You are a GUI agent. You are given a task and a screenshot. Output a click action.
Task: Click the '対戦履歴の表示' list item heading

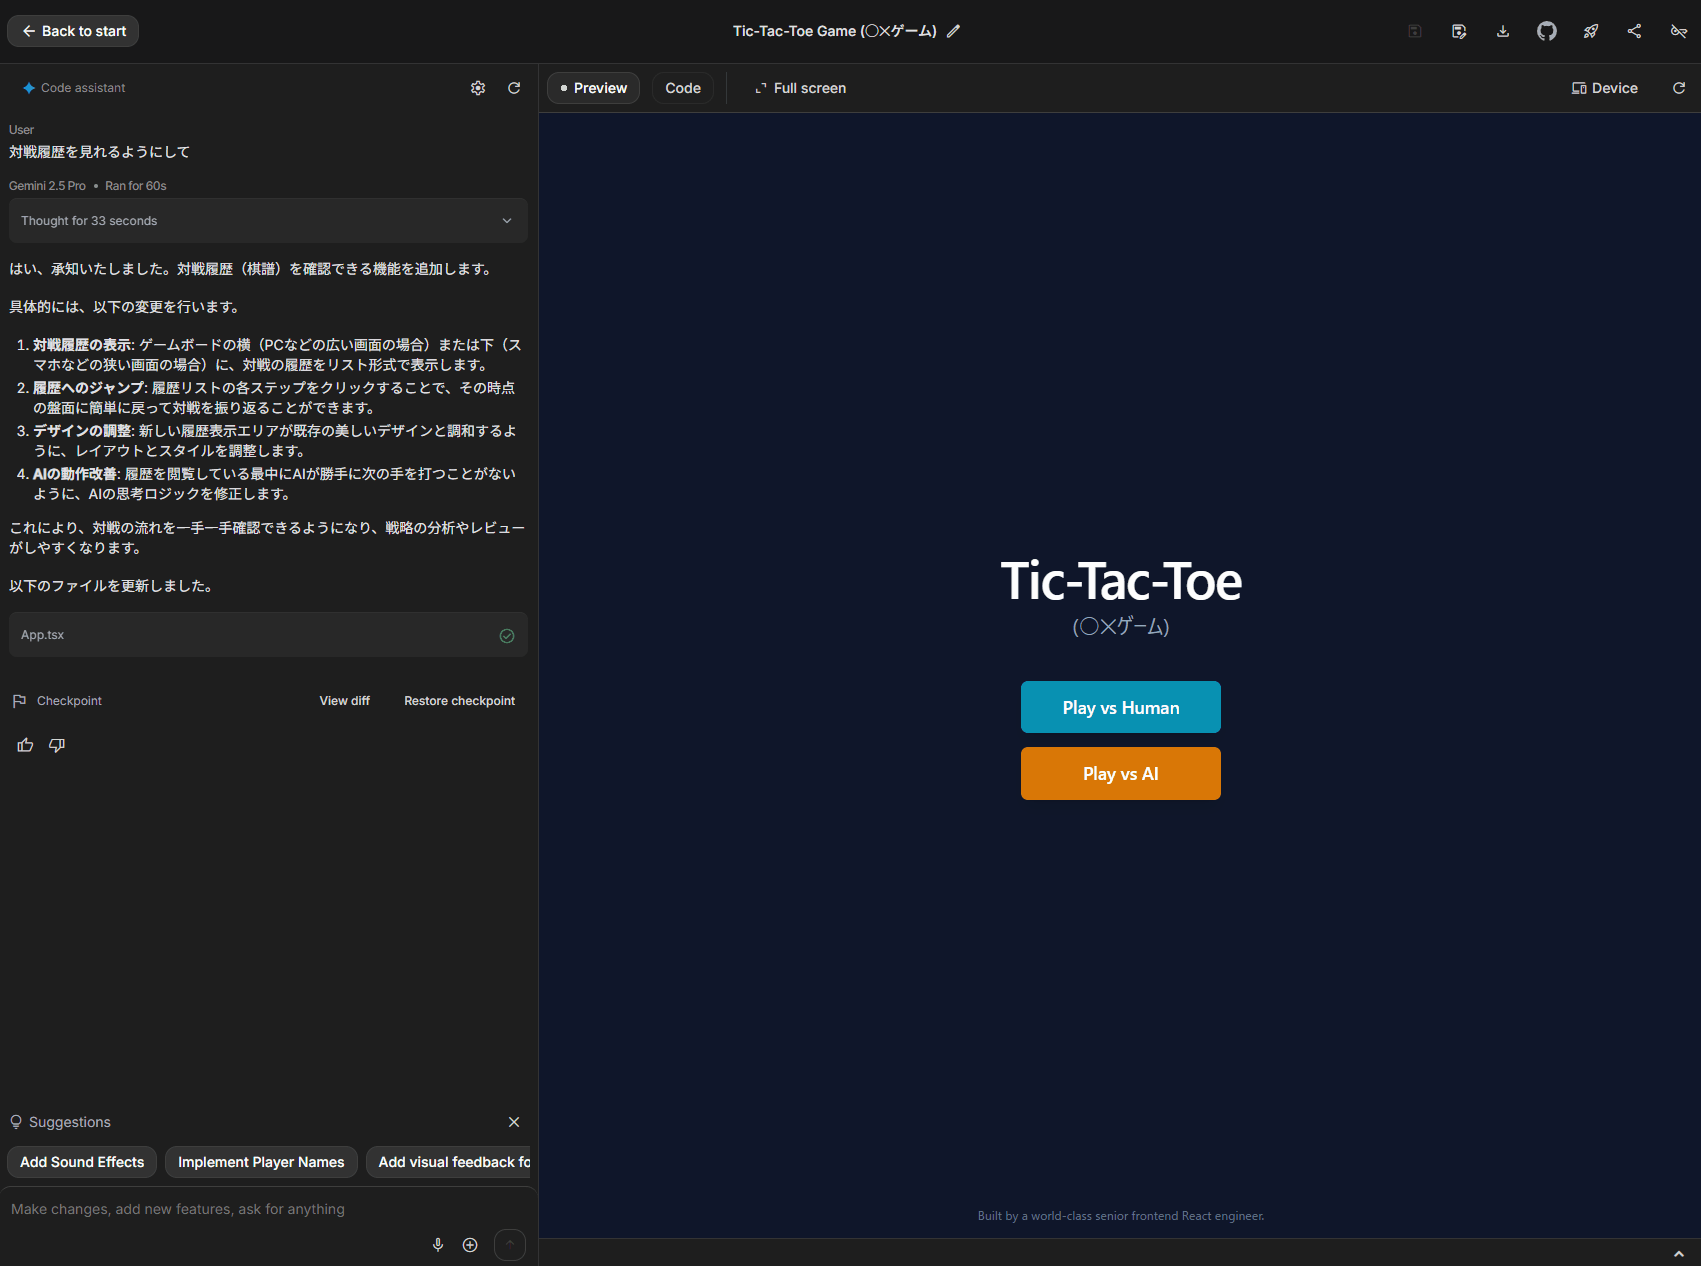tap(82, 345)
